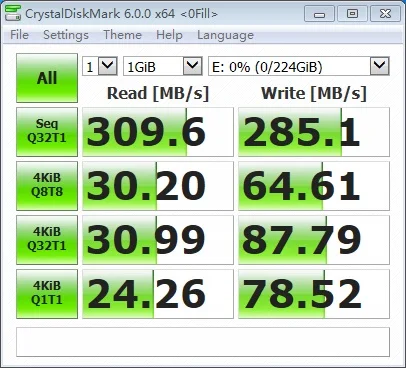The height and width of the screenshot is (368, 406).
Task: Open the Help menu
Action: coord(169,35)
